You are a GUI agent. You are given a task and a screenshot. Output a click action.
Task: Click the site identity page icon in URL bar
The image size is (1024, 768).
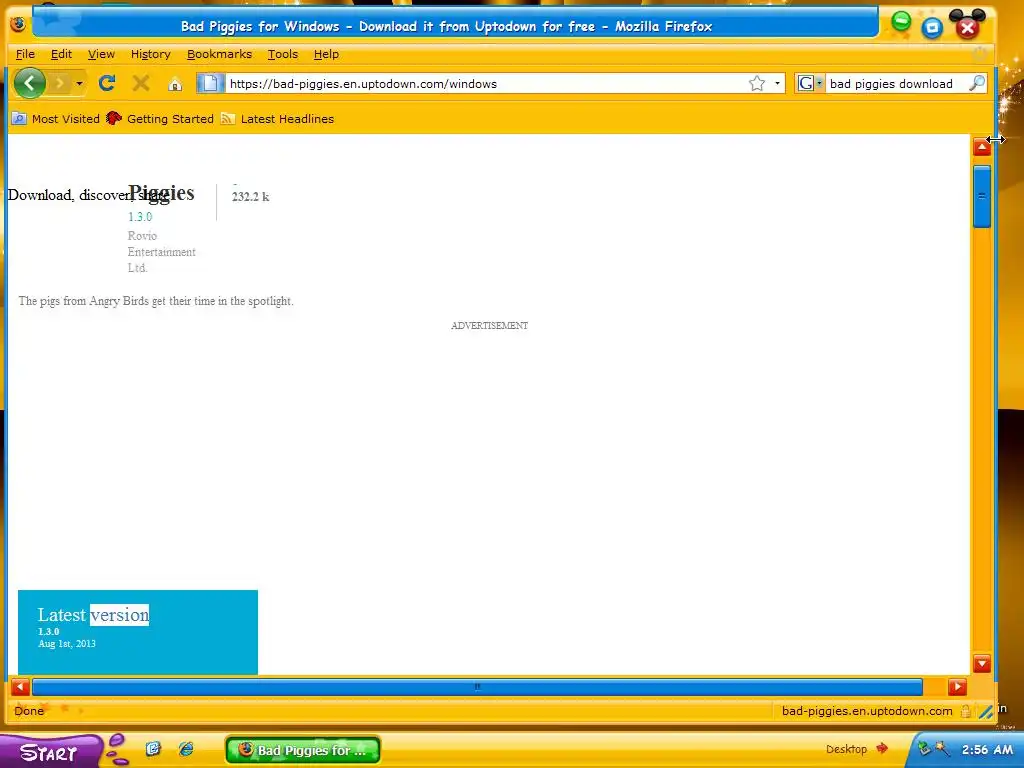pyautogui.click(x=210, y=83)
